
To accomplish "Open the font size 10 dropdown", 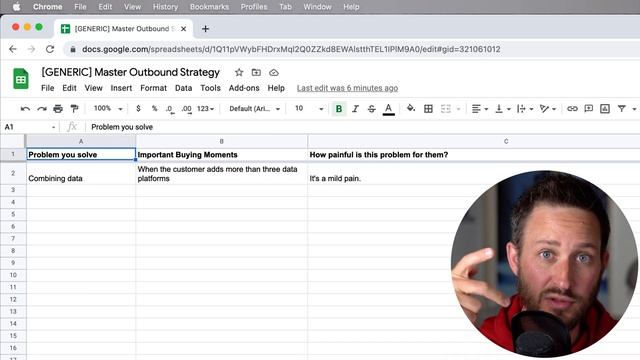I will click(x=309, y=109).
